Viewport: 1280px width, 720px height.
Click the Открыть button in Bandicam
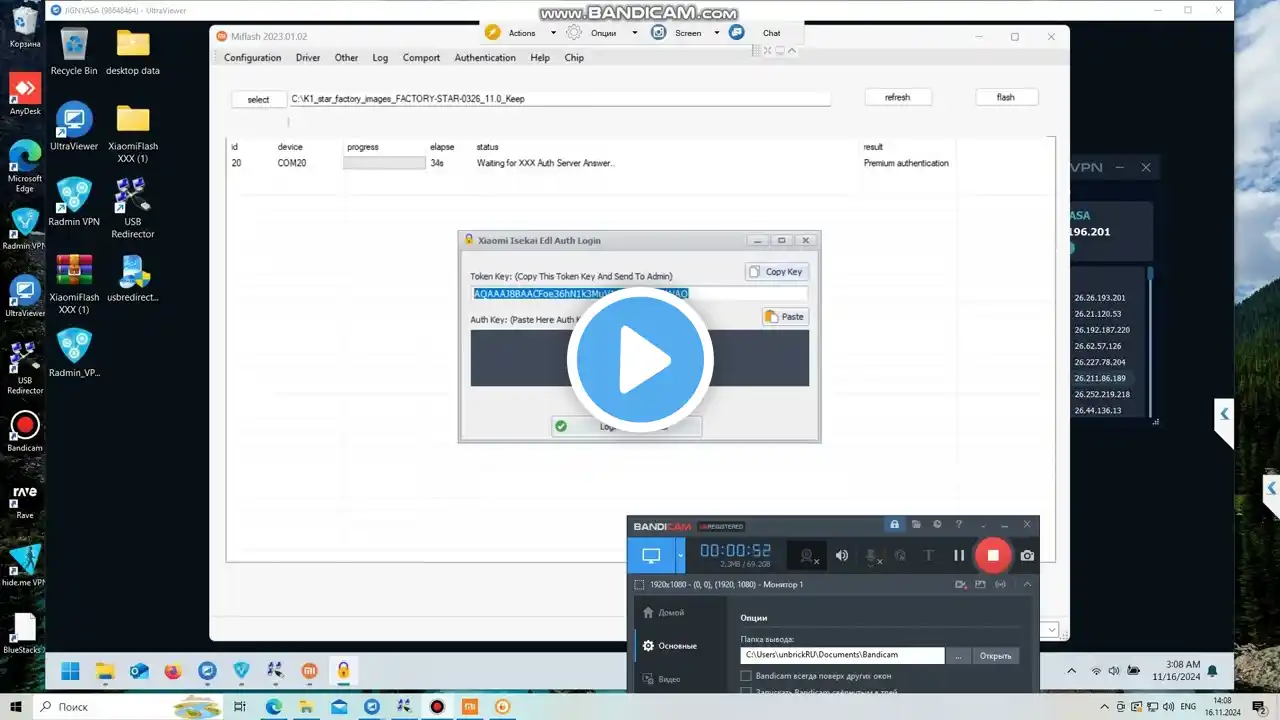point(995,655)
